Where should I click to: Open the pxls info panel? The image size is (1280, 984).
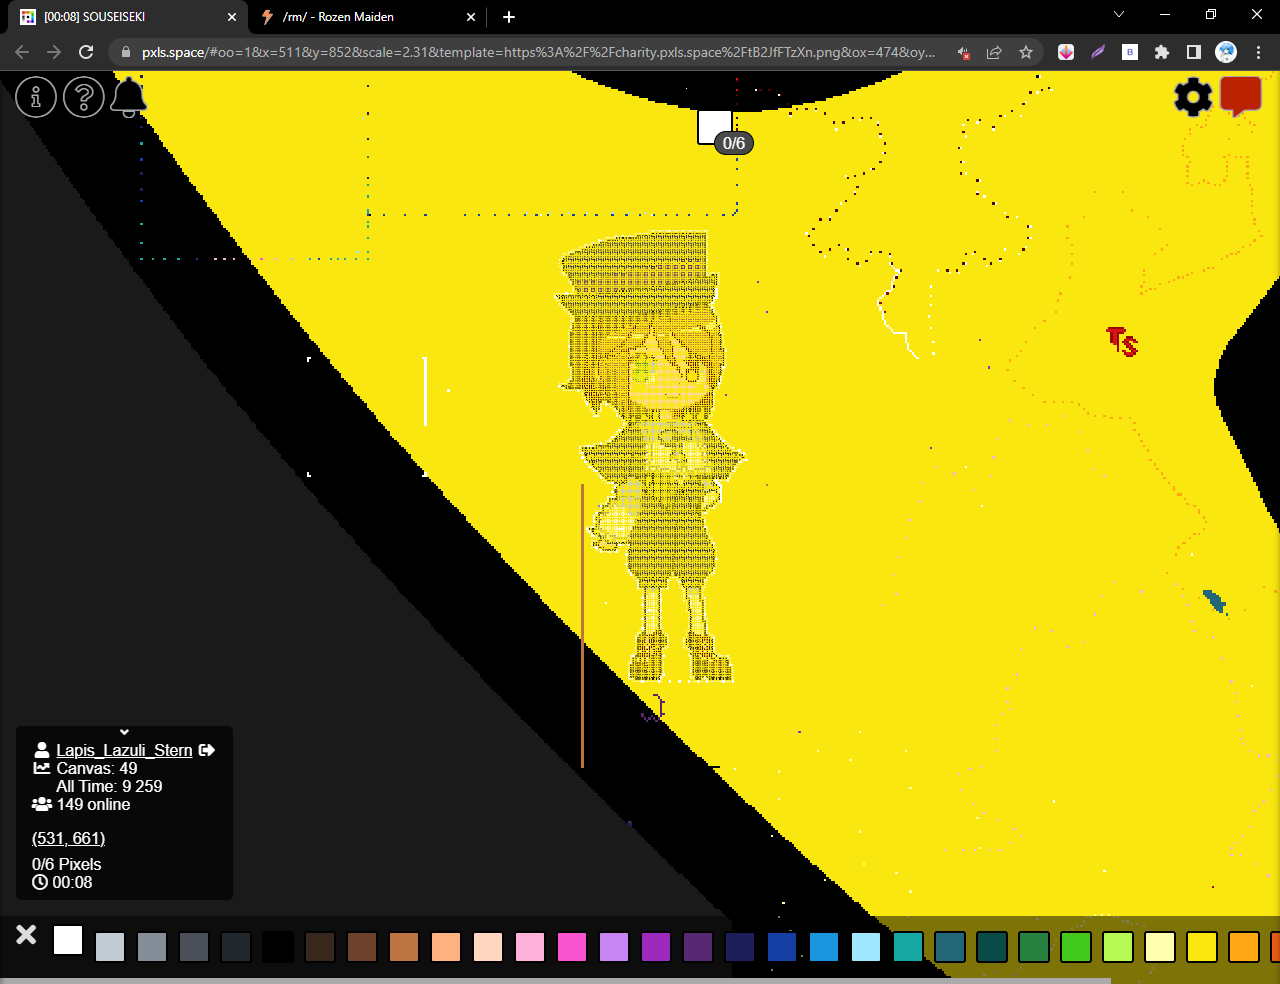coord(36,97)
